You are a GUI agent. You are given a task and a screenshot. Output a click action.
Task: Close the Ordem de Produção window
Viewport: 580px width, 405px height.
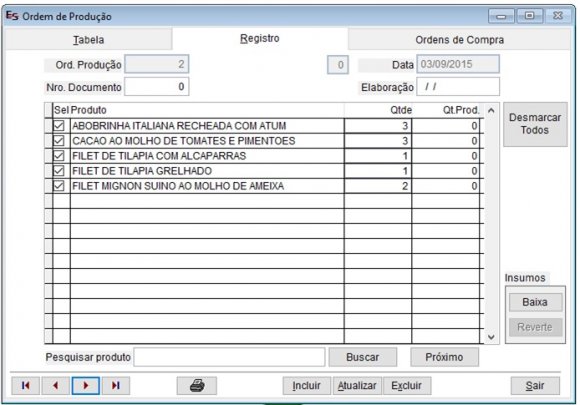pos(558,16)
